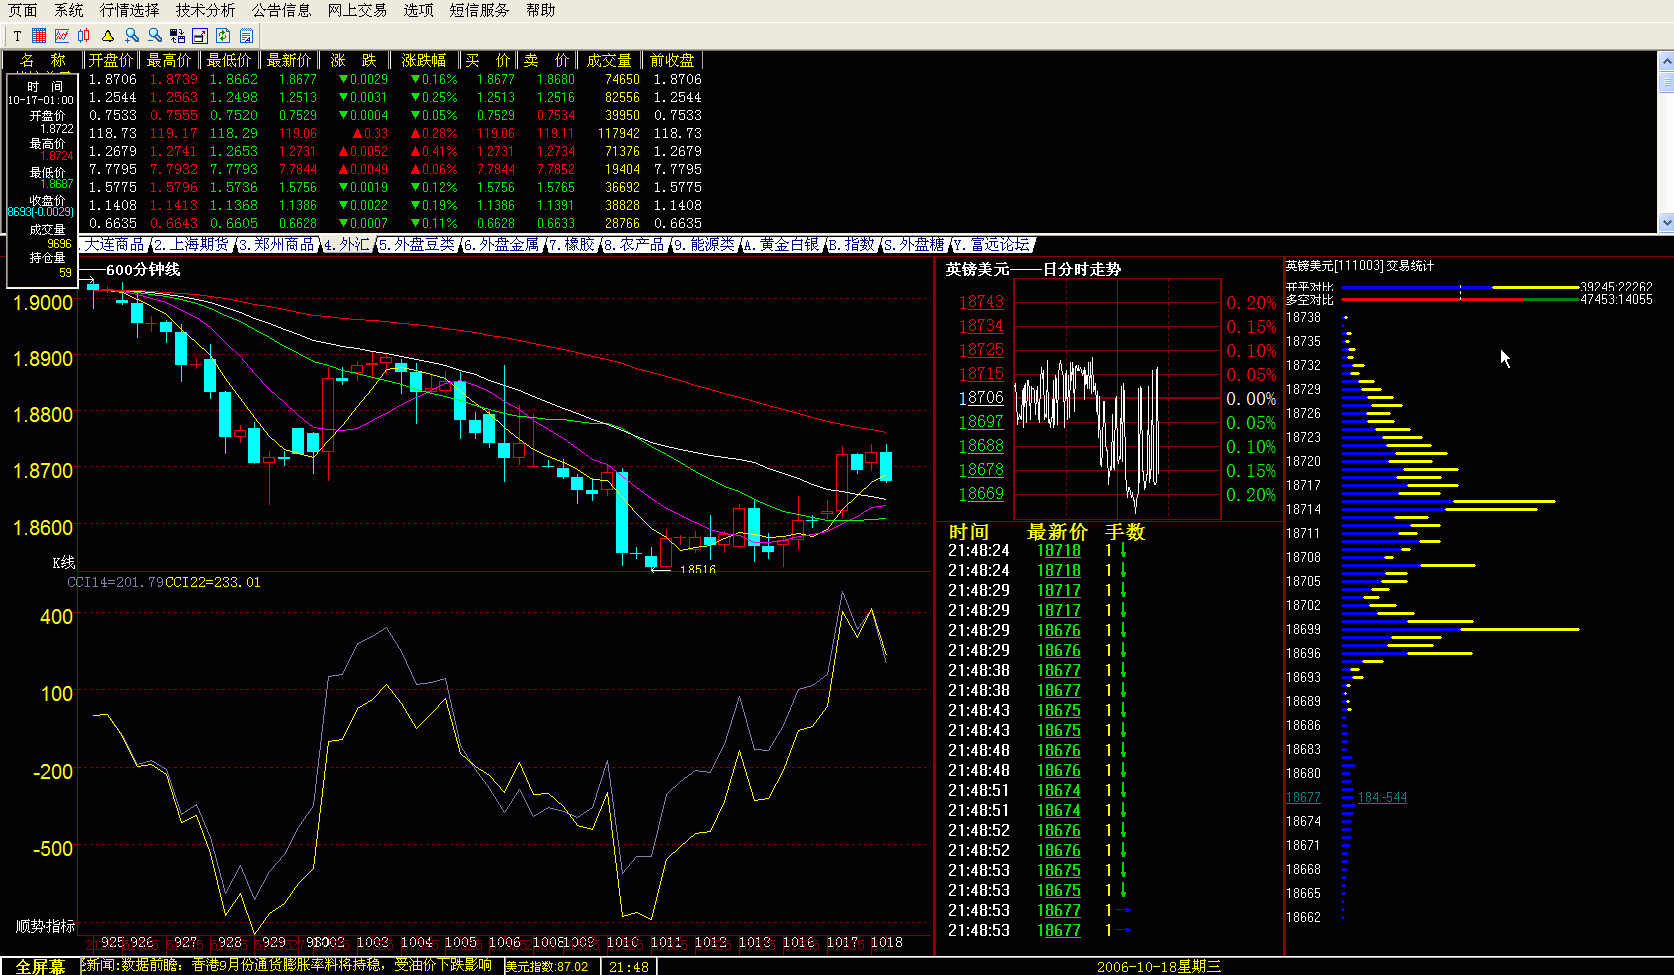This screenshot has height=975, width=1674.
Task: Select the candlestick chart icon
Action: click(x=84, y=36)
